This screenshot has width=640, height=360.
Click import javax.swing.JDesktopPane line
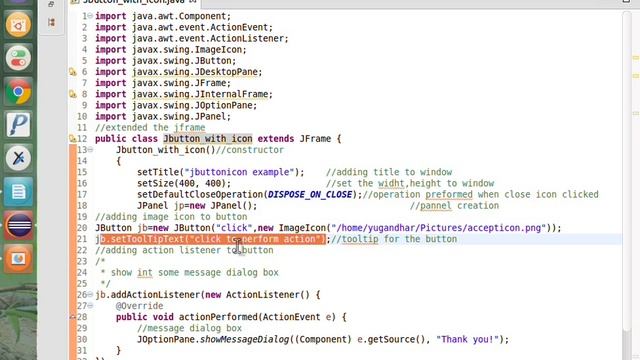tap(179, 72)
